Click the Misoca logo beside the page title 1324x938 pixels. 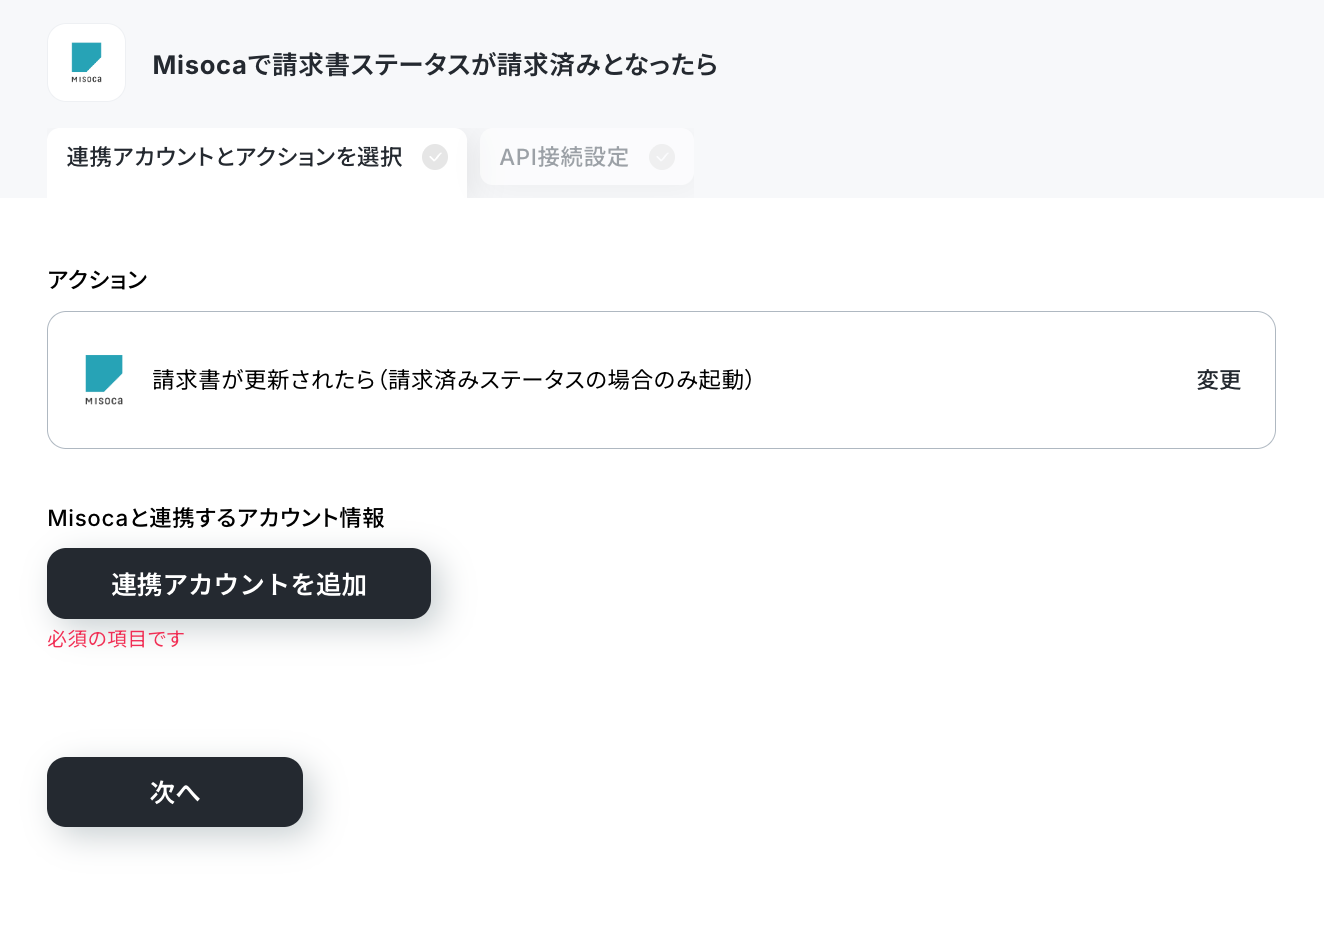[86, 63]
